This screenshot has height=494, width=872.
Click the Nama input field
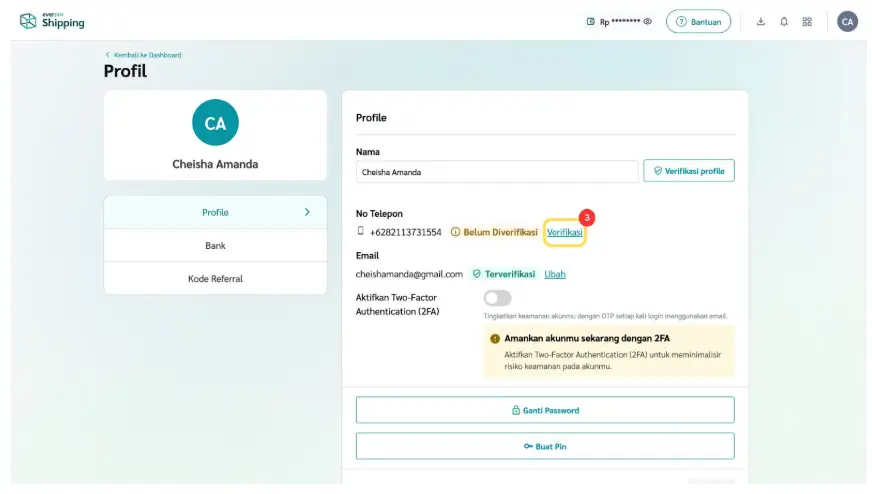496,172
